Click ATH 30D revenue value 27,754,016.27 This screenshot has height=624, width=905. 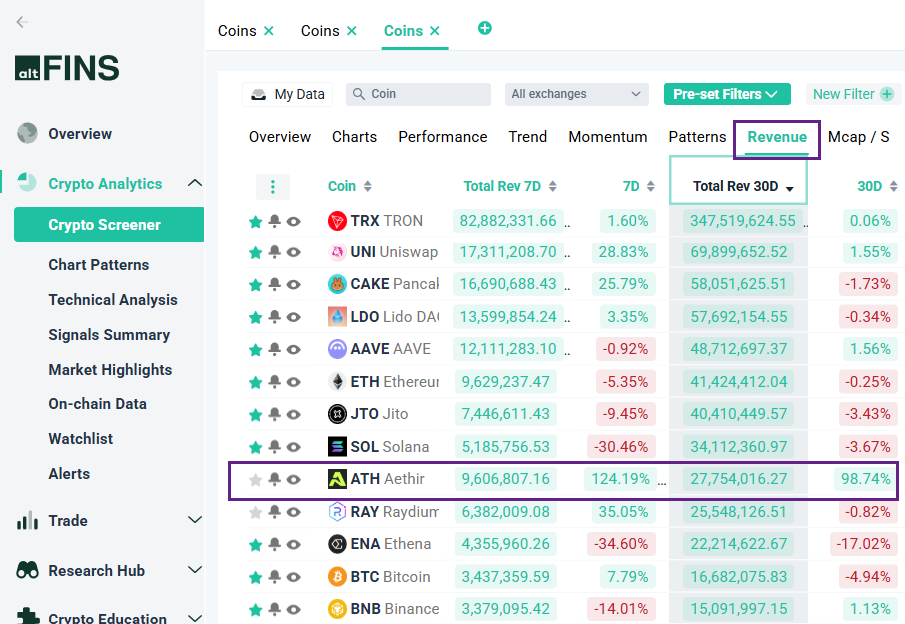point(739,479)
